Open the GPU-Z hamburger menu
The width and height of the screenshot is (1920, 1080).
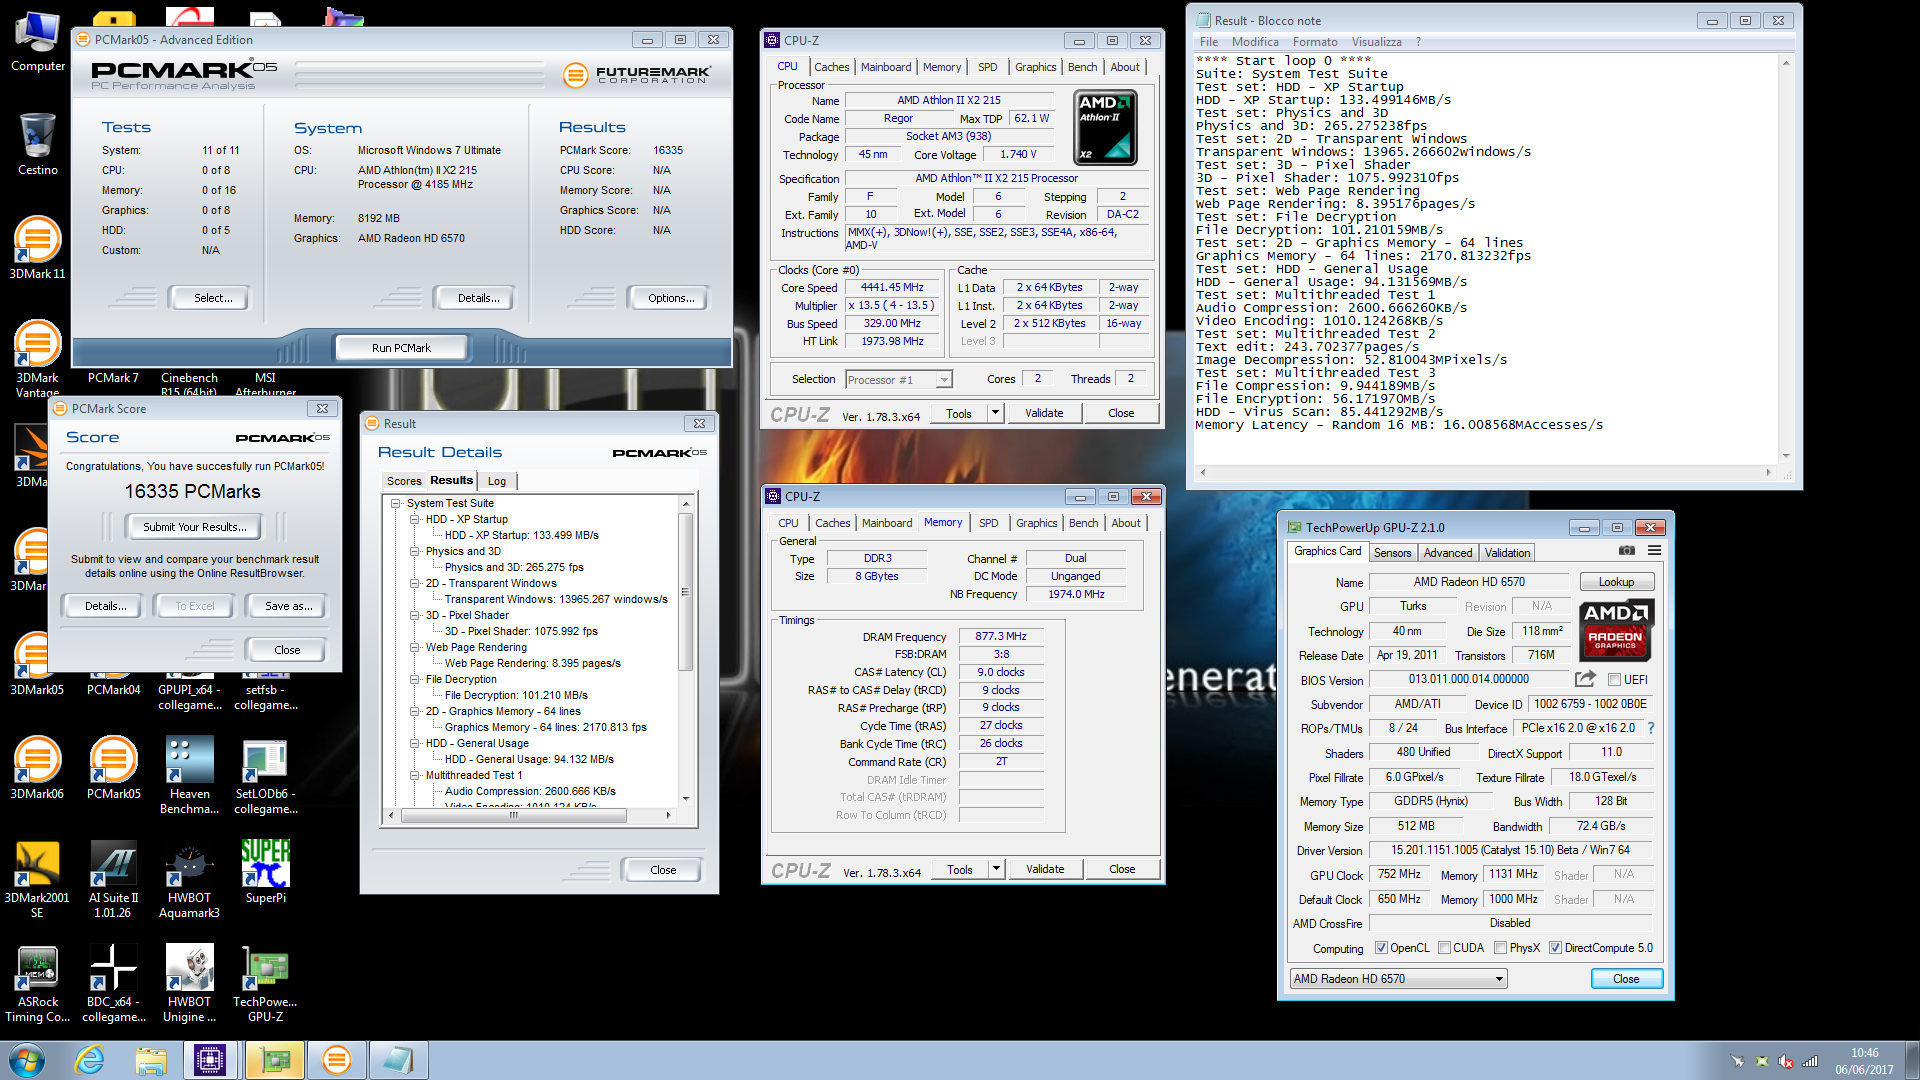(x=1655, y=551)
